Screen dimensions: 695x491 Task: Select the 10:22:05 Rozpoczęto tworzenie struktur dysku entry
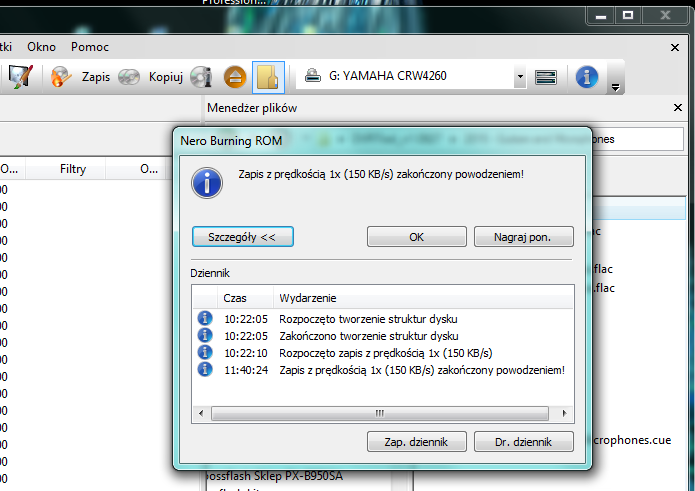(x=383, y=319)
